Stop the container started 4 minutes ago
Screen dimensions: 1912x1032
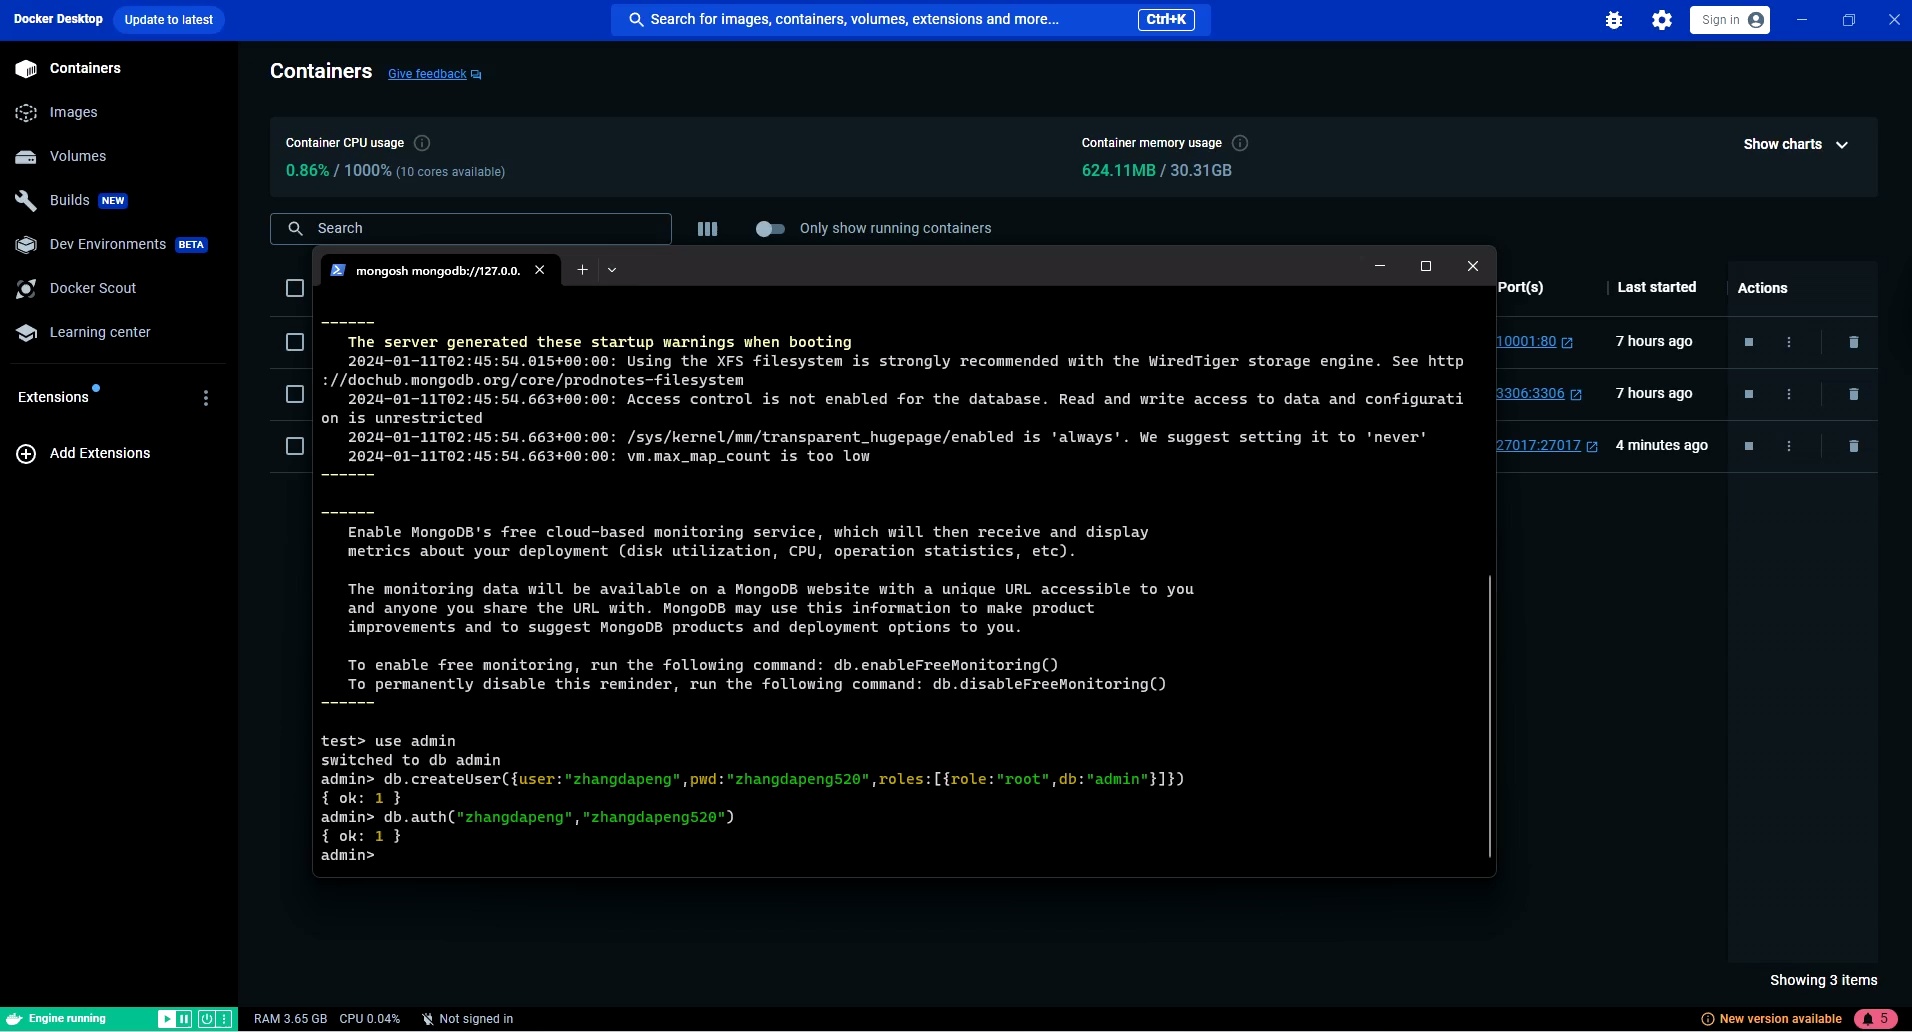[x=1748, y=446]
